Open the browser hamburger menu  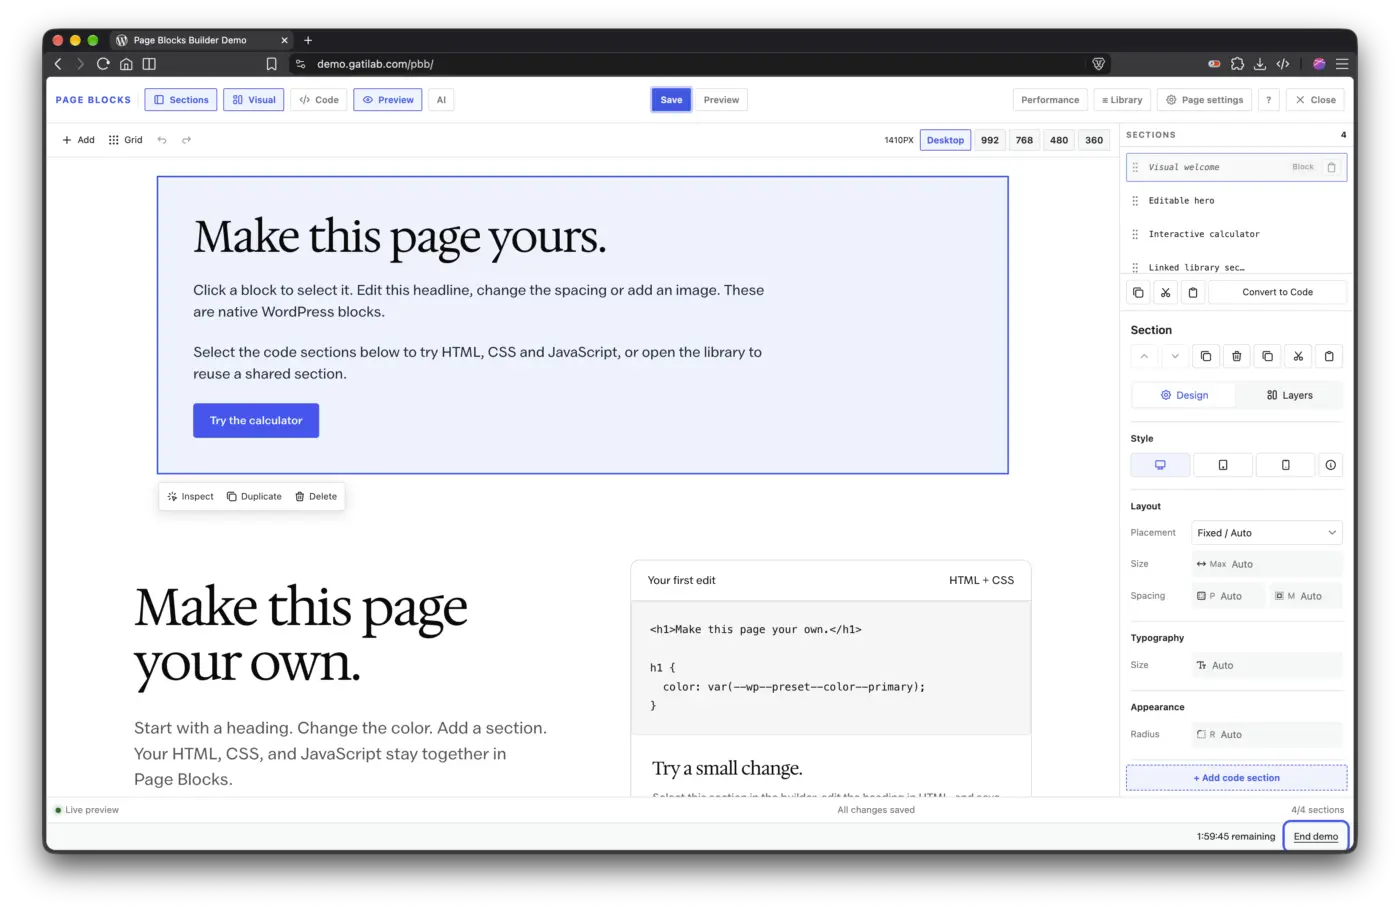point(1342,64)
